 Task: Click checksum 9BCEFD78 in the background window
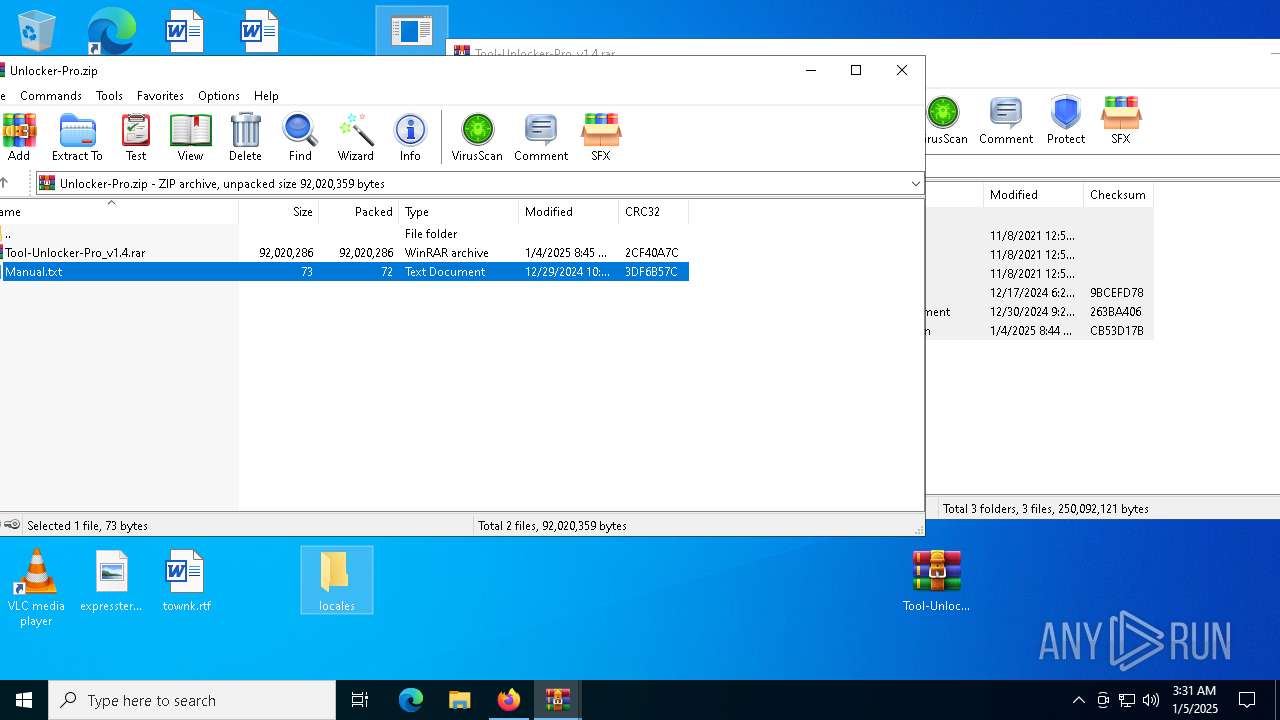pos(1117,293)
